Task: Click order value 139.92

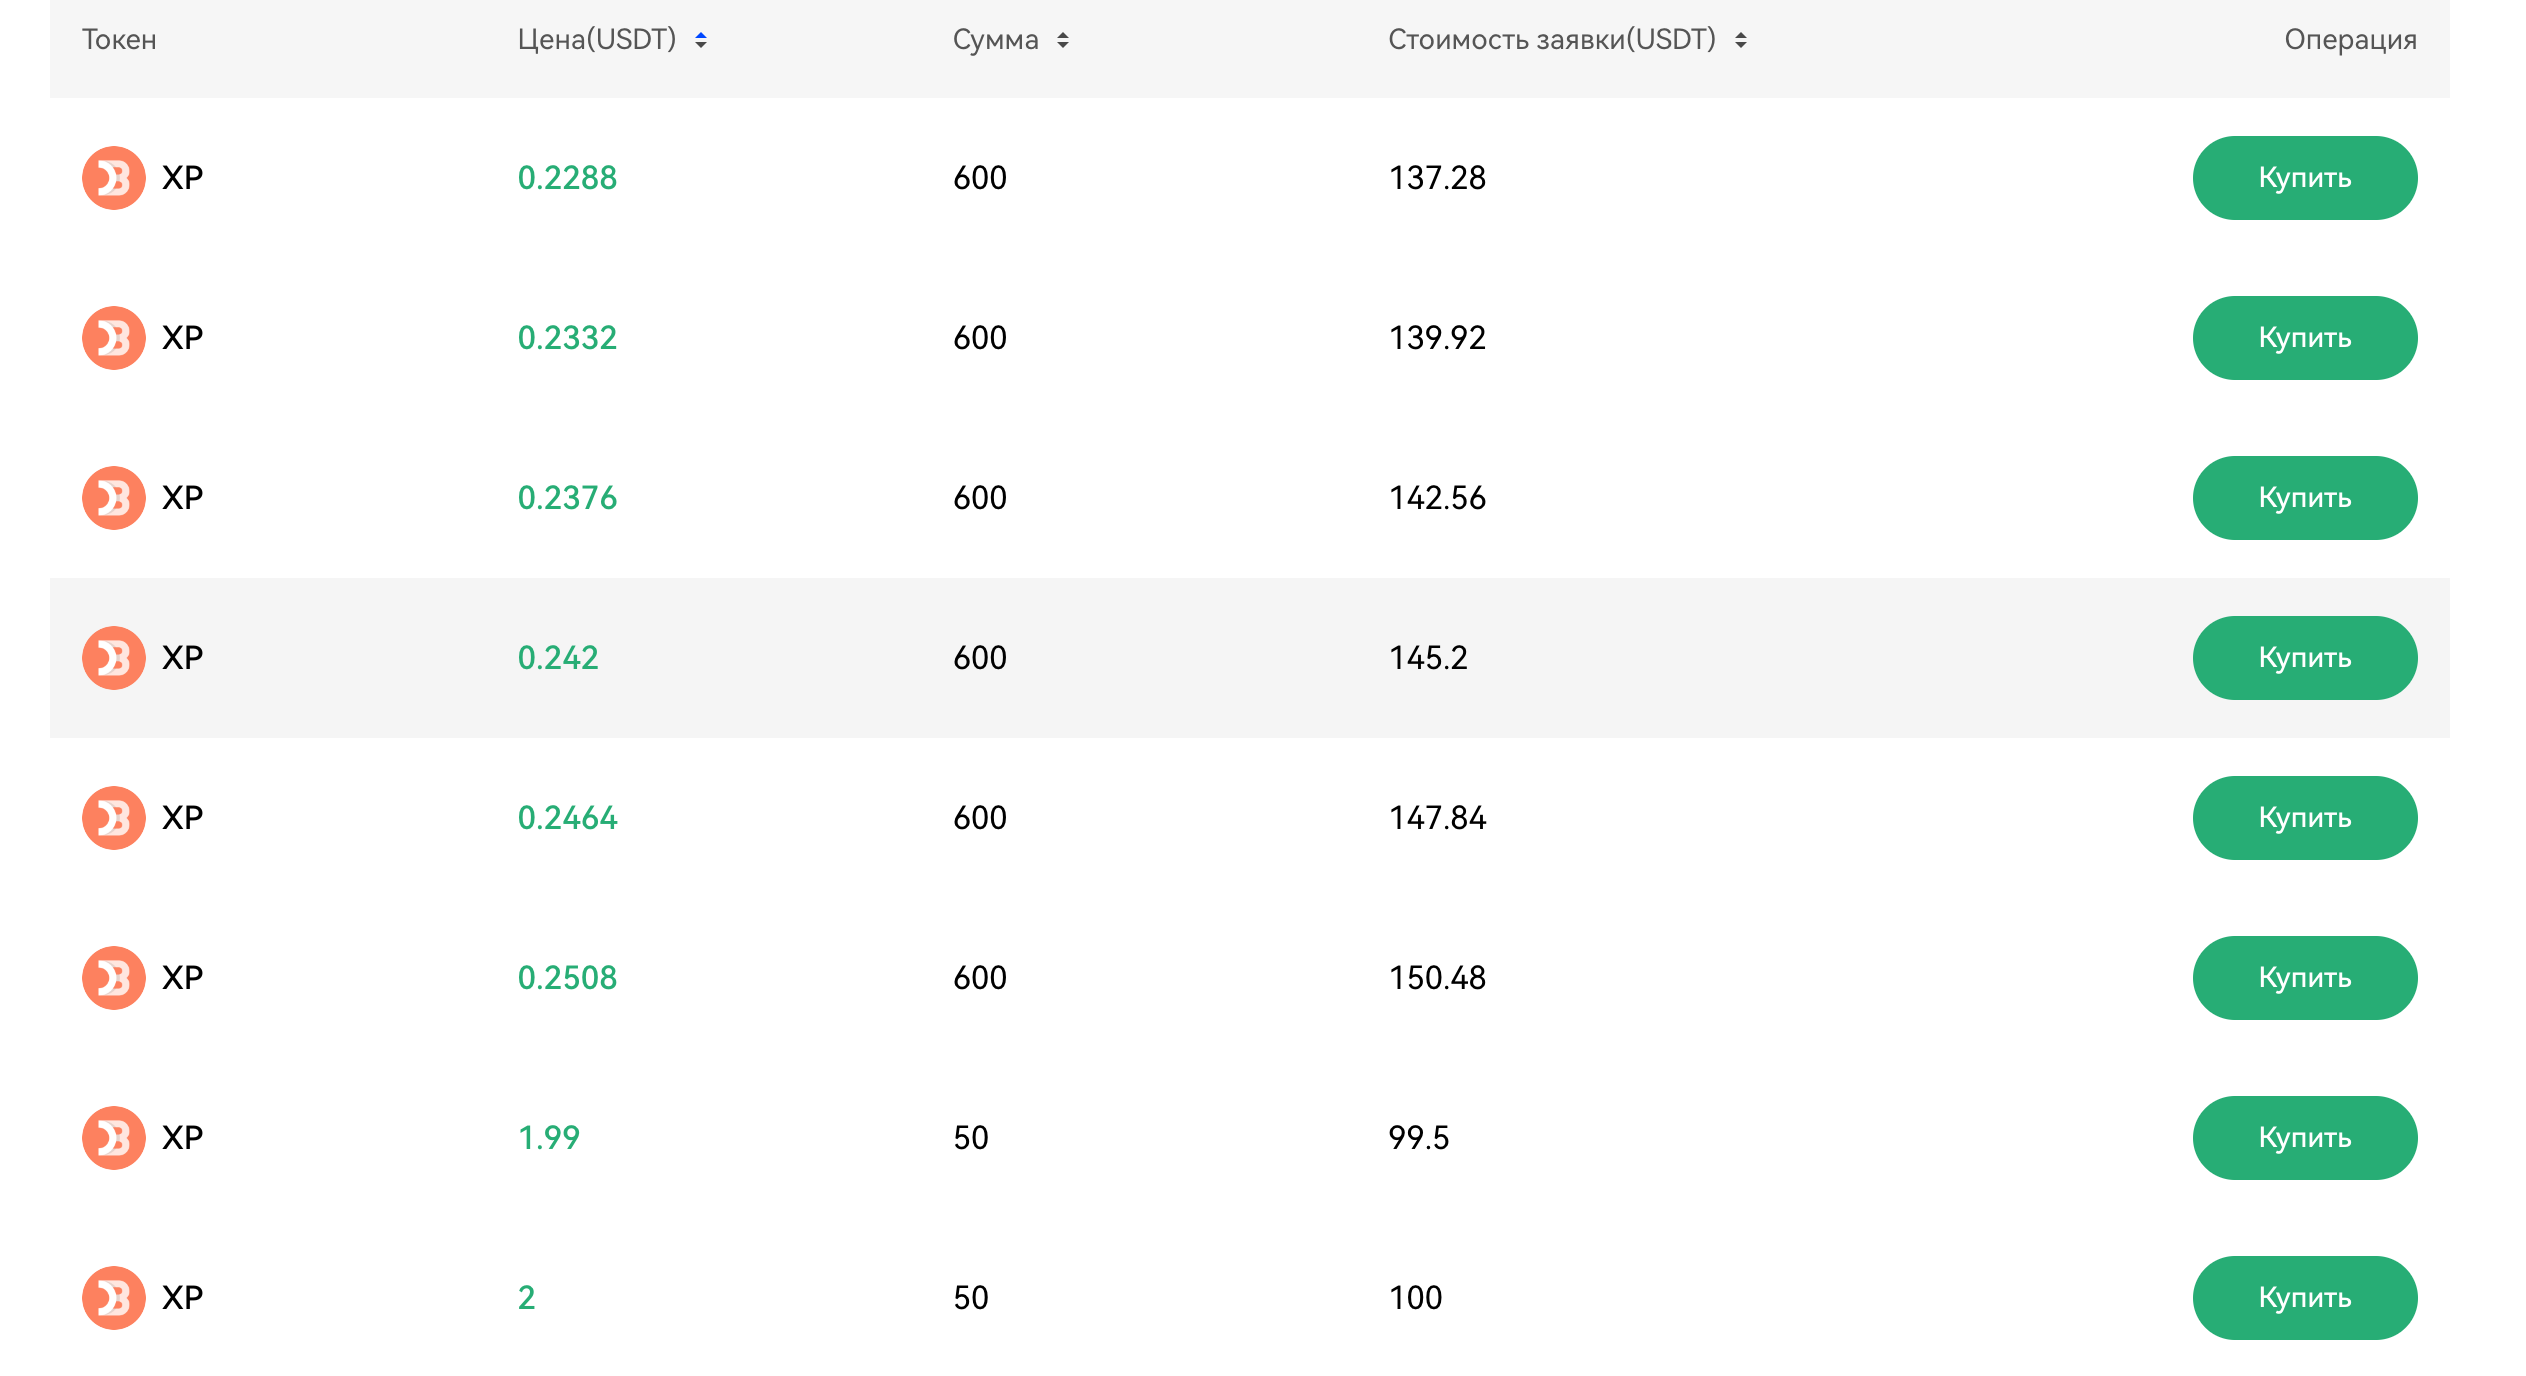Action: [x=1437, y=338]
